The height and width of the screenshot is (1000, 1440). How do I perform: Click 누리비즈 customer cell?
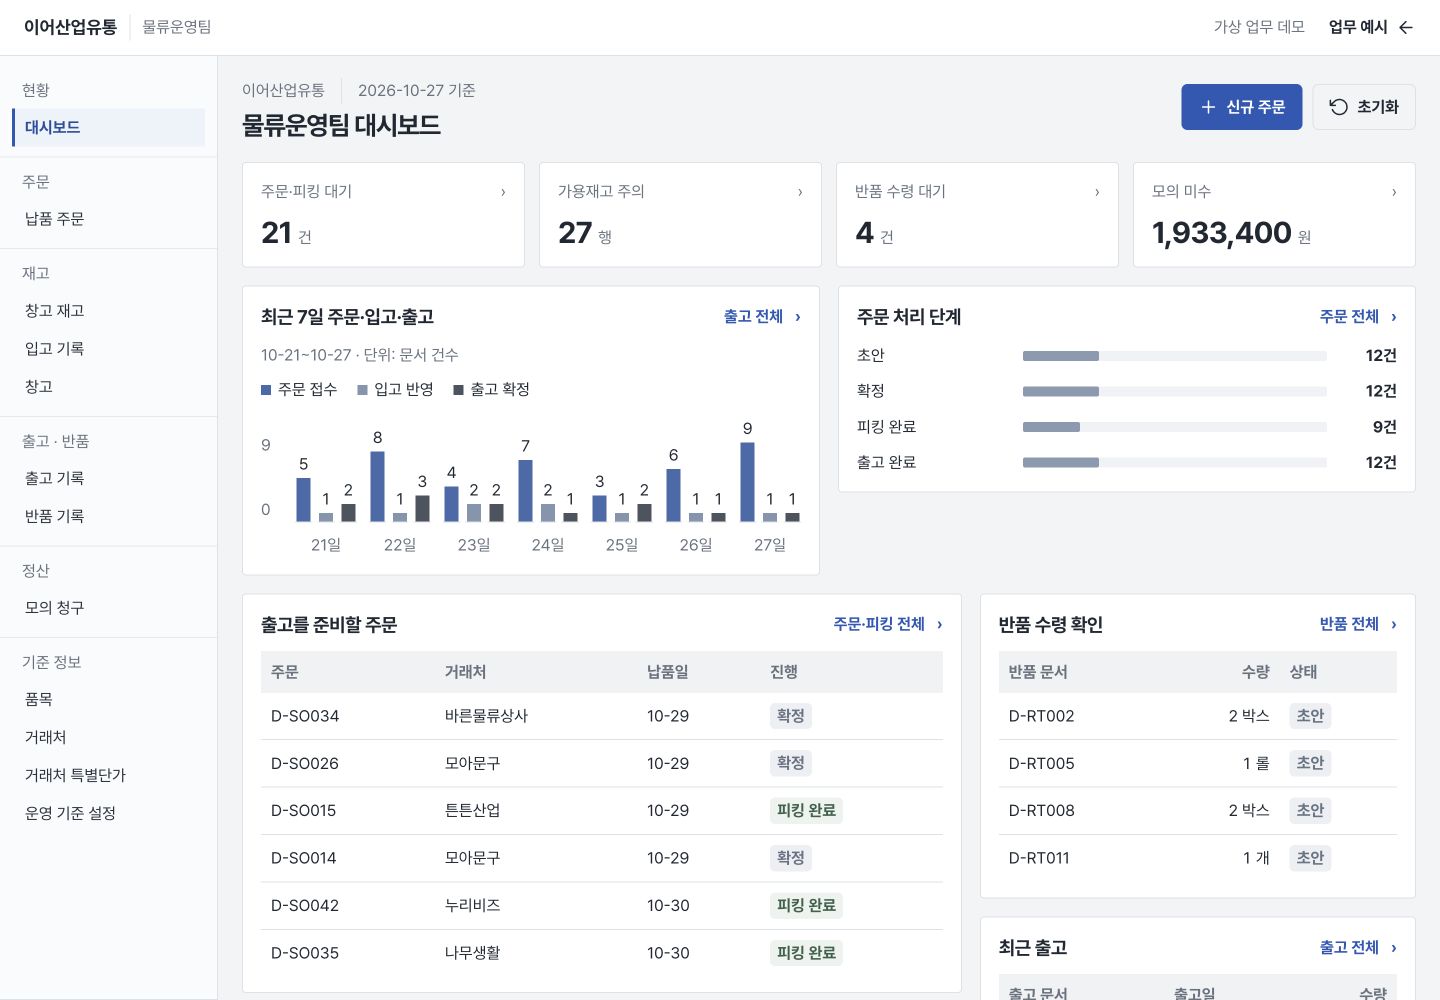(472, 906)
